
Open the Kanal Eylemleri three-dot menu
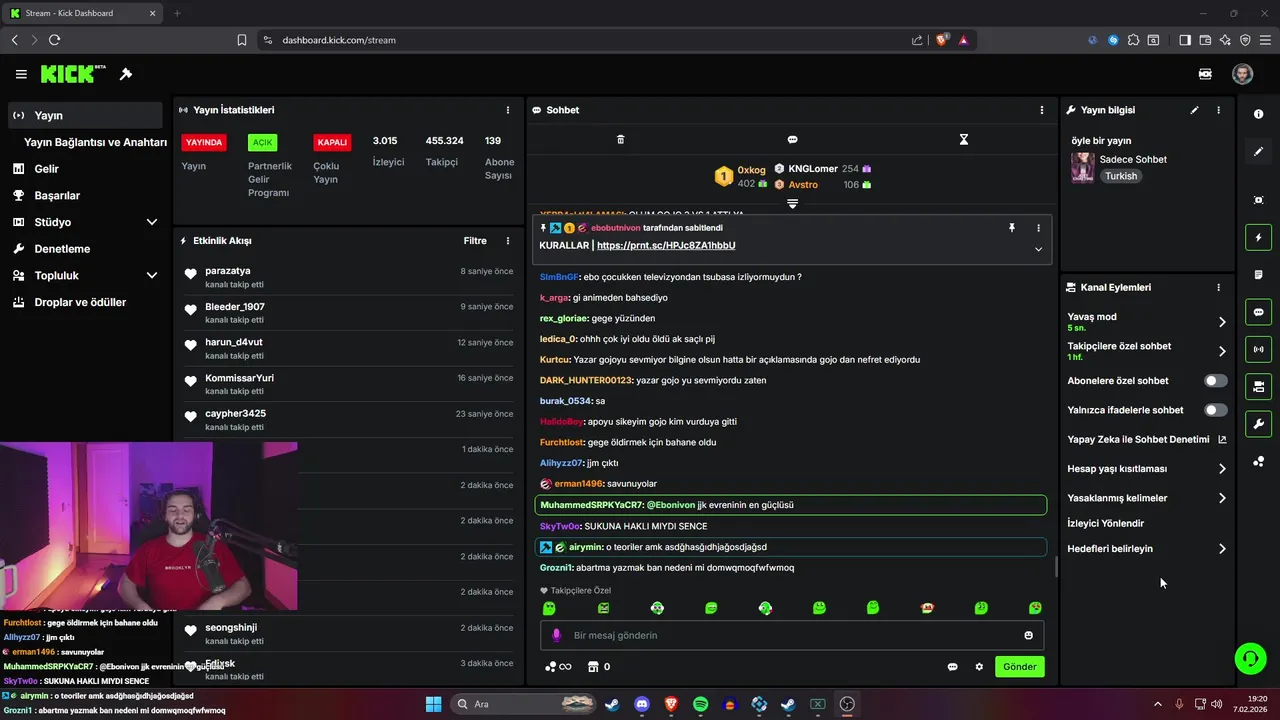coord(1218,287)
